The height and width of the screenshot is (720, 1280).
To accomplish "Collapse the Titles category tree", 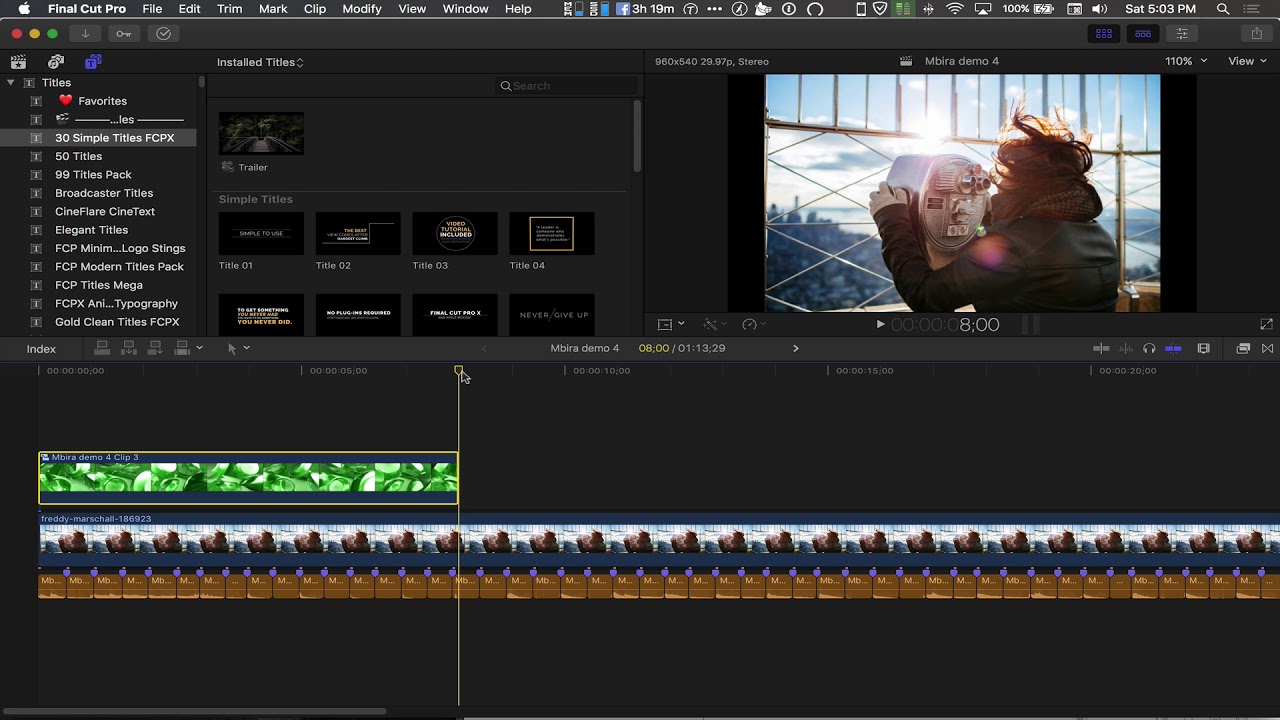I will click(x=11, y=82).
